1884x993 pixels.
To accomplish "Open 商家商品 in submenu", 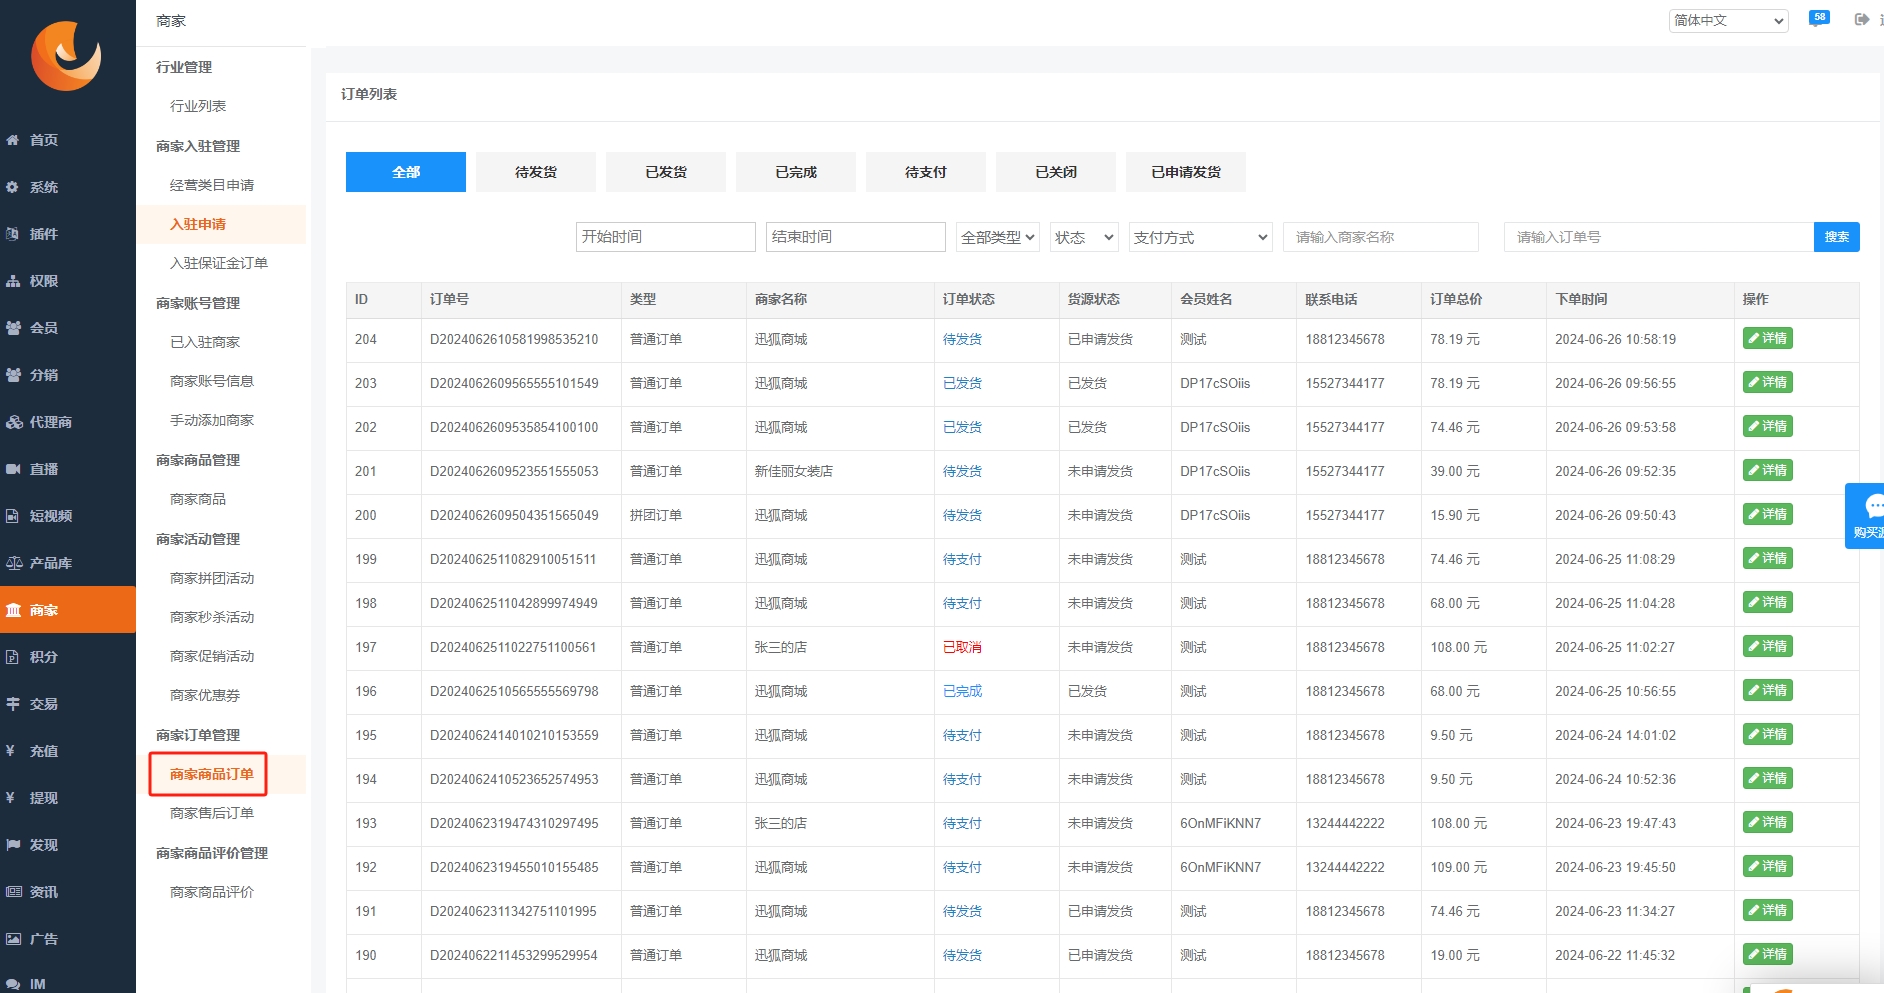I will (x=198, y=499).
